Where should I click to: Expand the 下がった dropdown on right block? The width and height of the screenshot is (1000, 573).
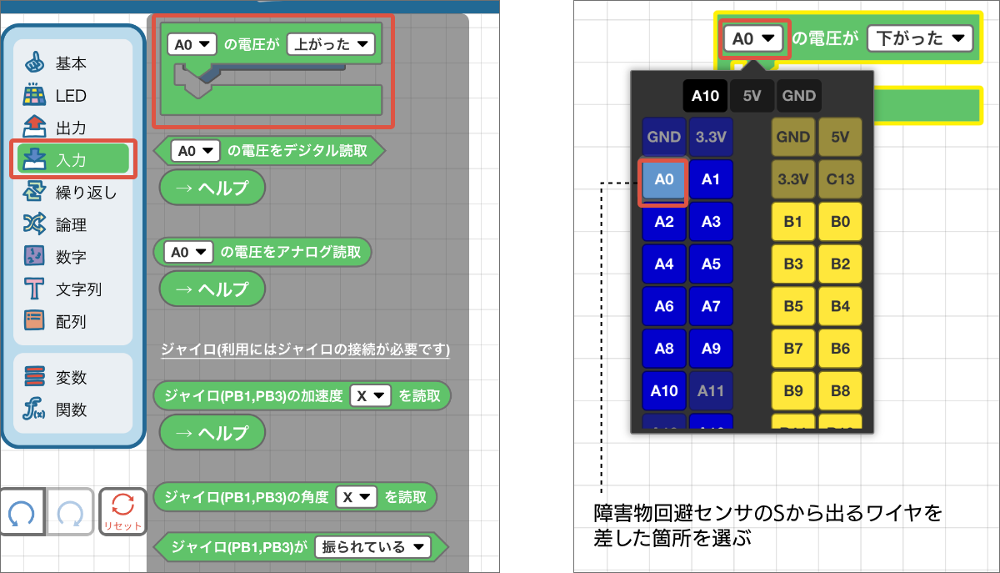pyautogui.click(x=919, y=38)
